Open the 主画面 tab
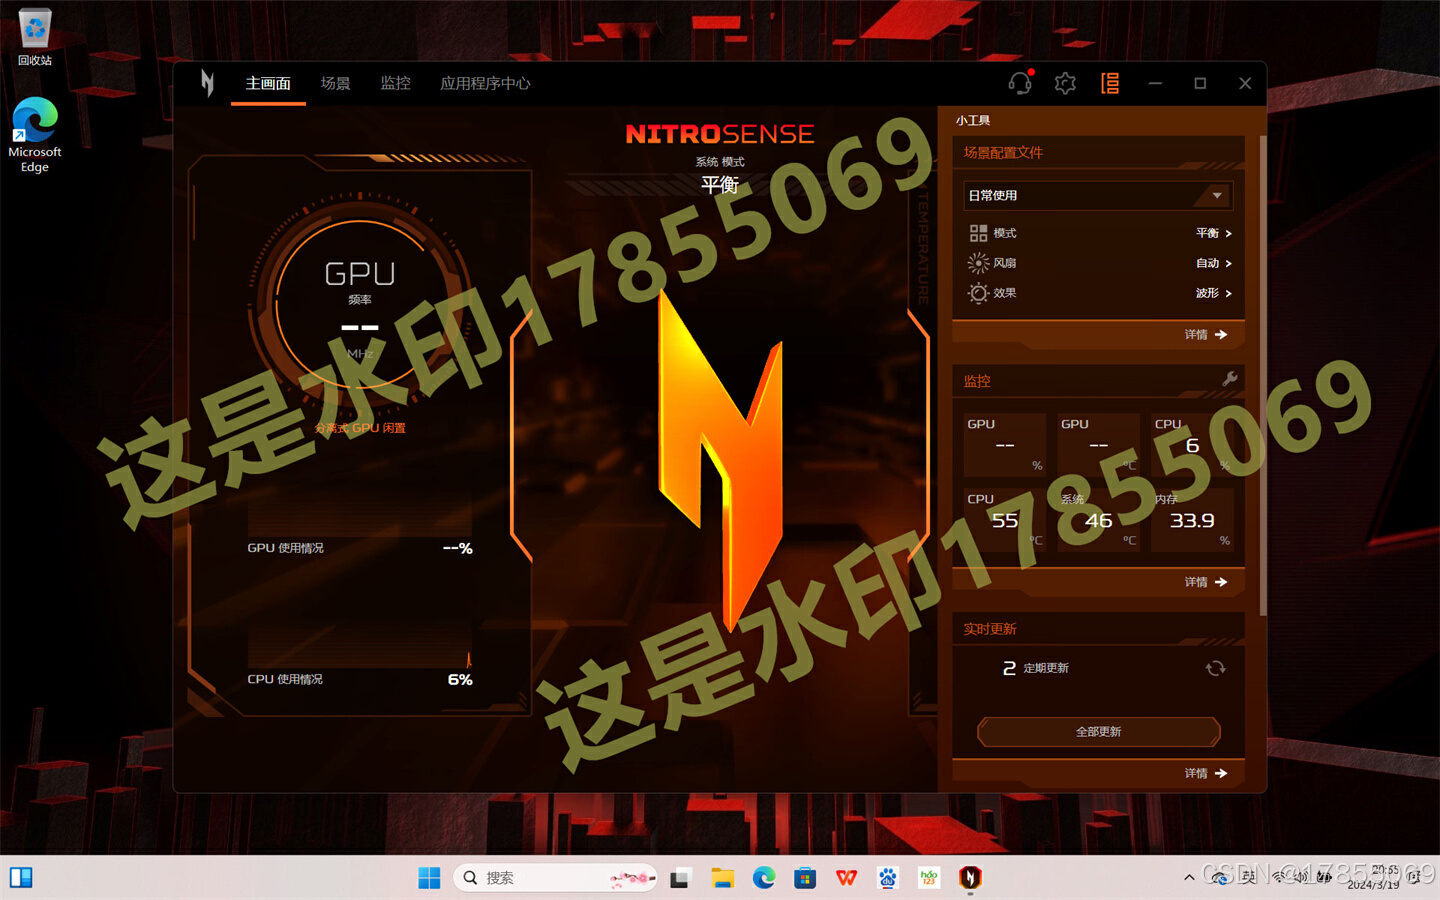The width and height of the screenshot is (1440, 900). pos(268,83)
